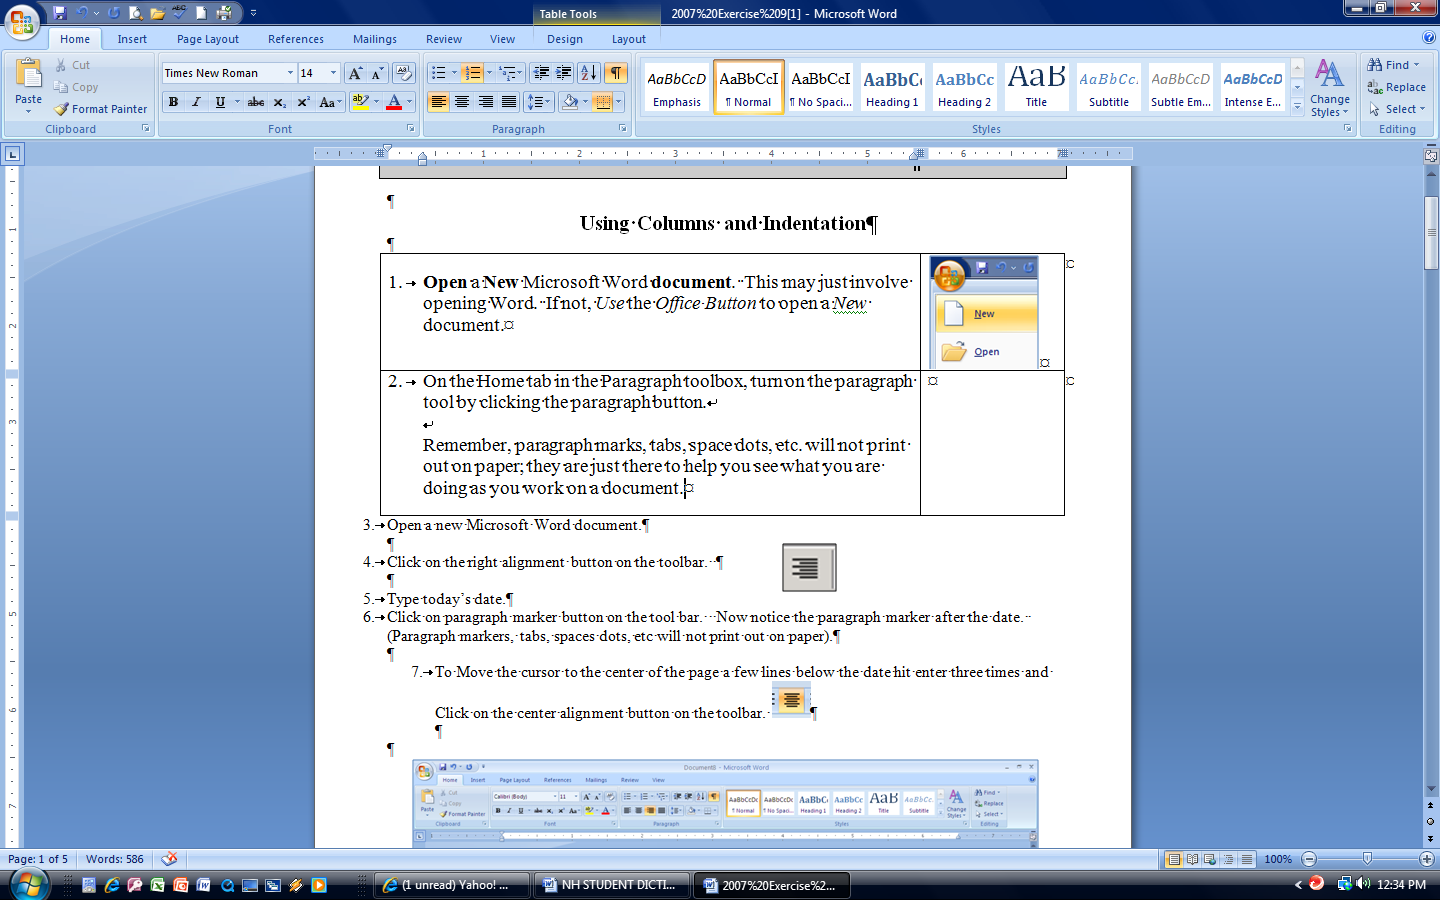Toggle Italic formatting

tap(196, 102)
